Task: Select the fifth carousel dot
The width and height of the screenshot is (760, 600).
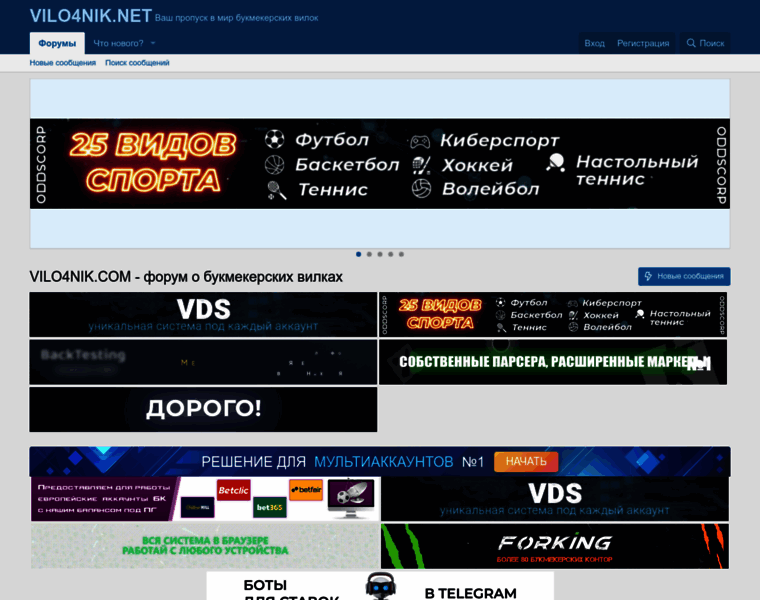Action: pyautogui.click(x=401, y=254)
